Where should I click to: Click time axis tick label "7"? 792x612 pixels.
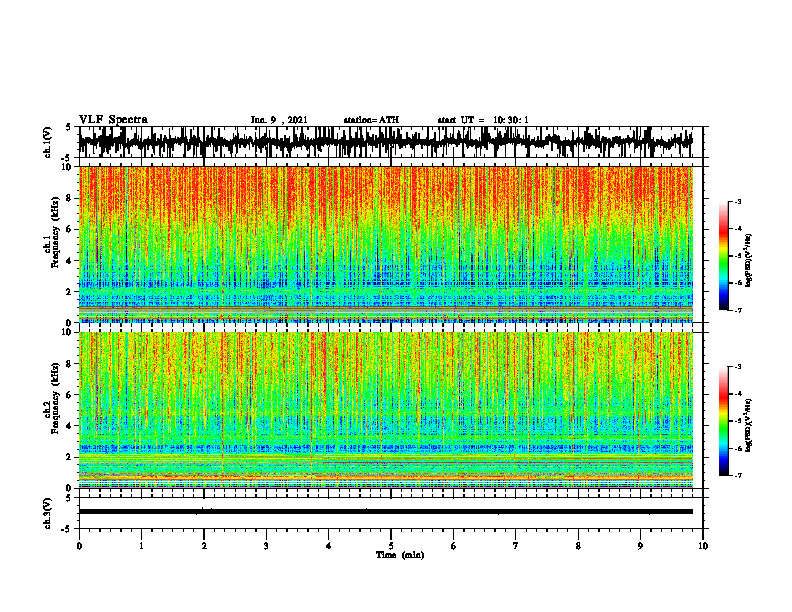(516, 546)
